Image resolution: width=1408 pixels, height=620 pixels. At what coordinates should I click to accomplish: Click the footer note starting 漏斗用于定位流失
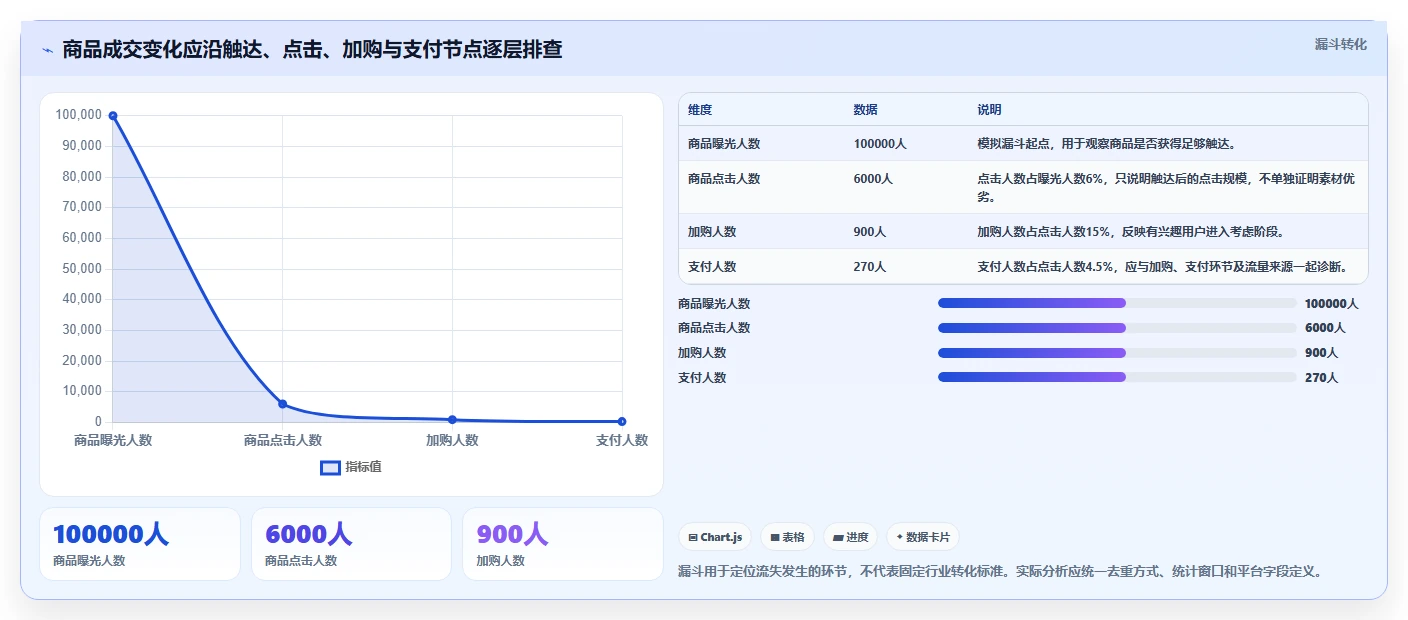(1001, 572)
